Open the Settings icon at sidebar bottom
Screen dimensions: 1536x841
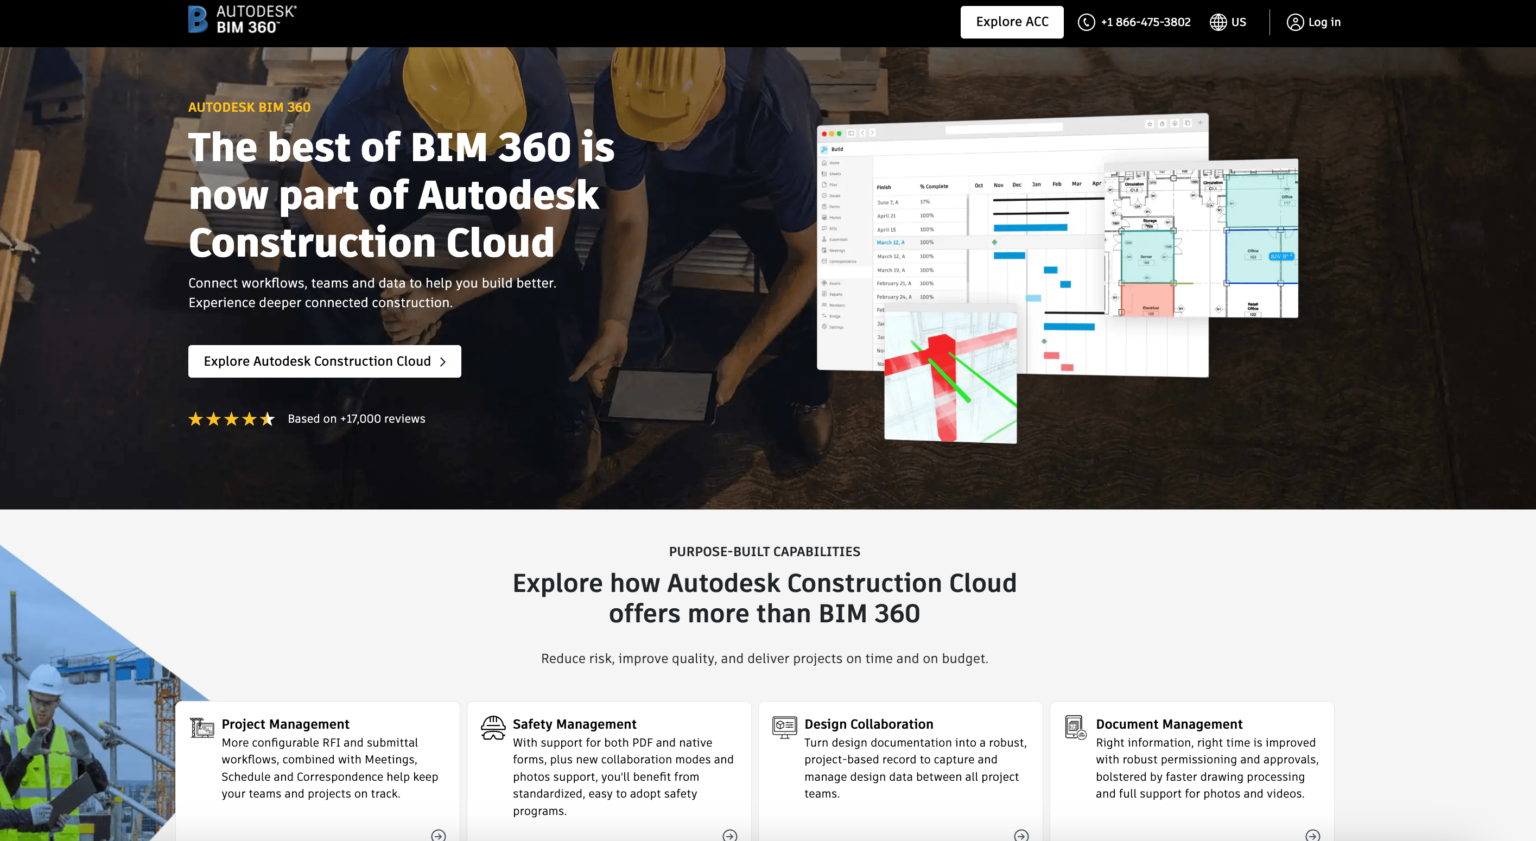pyautogui.click(x=824, y=327)
